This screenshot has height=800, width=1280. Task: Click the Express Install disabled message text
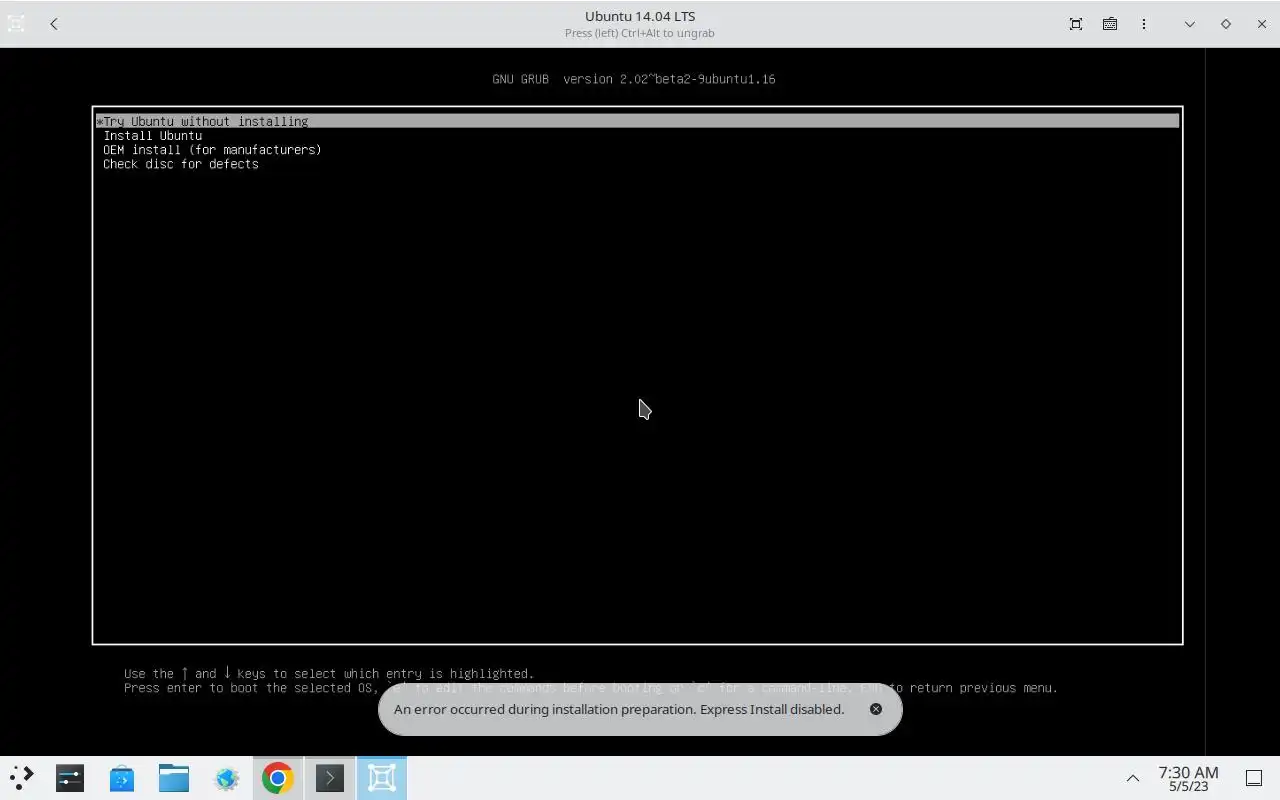coord(619,709)
